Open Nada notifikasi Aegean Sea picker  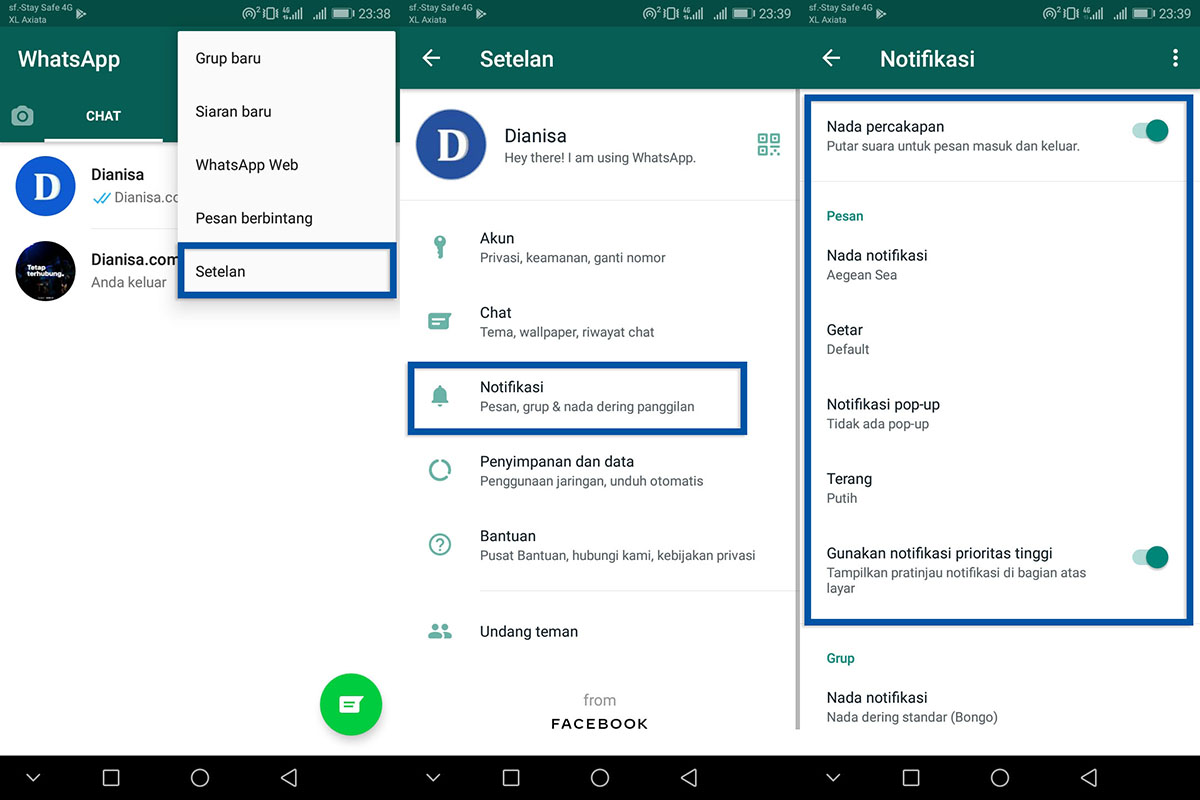pyautogui.click(x=877, y=265)
